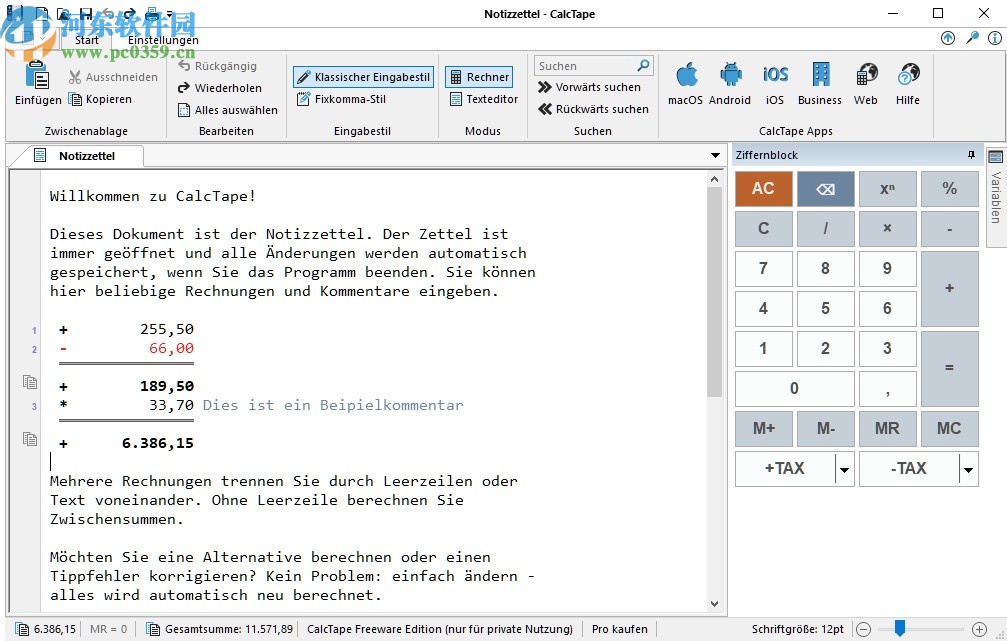This screenshot has width=1007, height=641.
Task: Expand the +TAX dropdown arrow
Action: point(845,470)
